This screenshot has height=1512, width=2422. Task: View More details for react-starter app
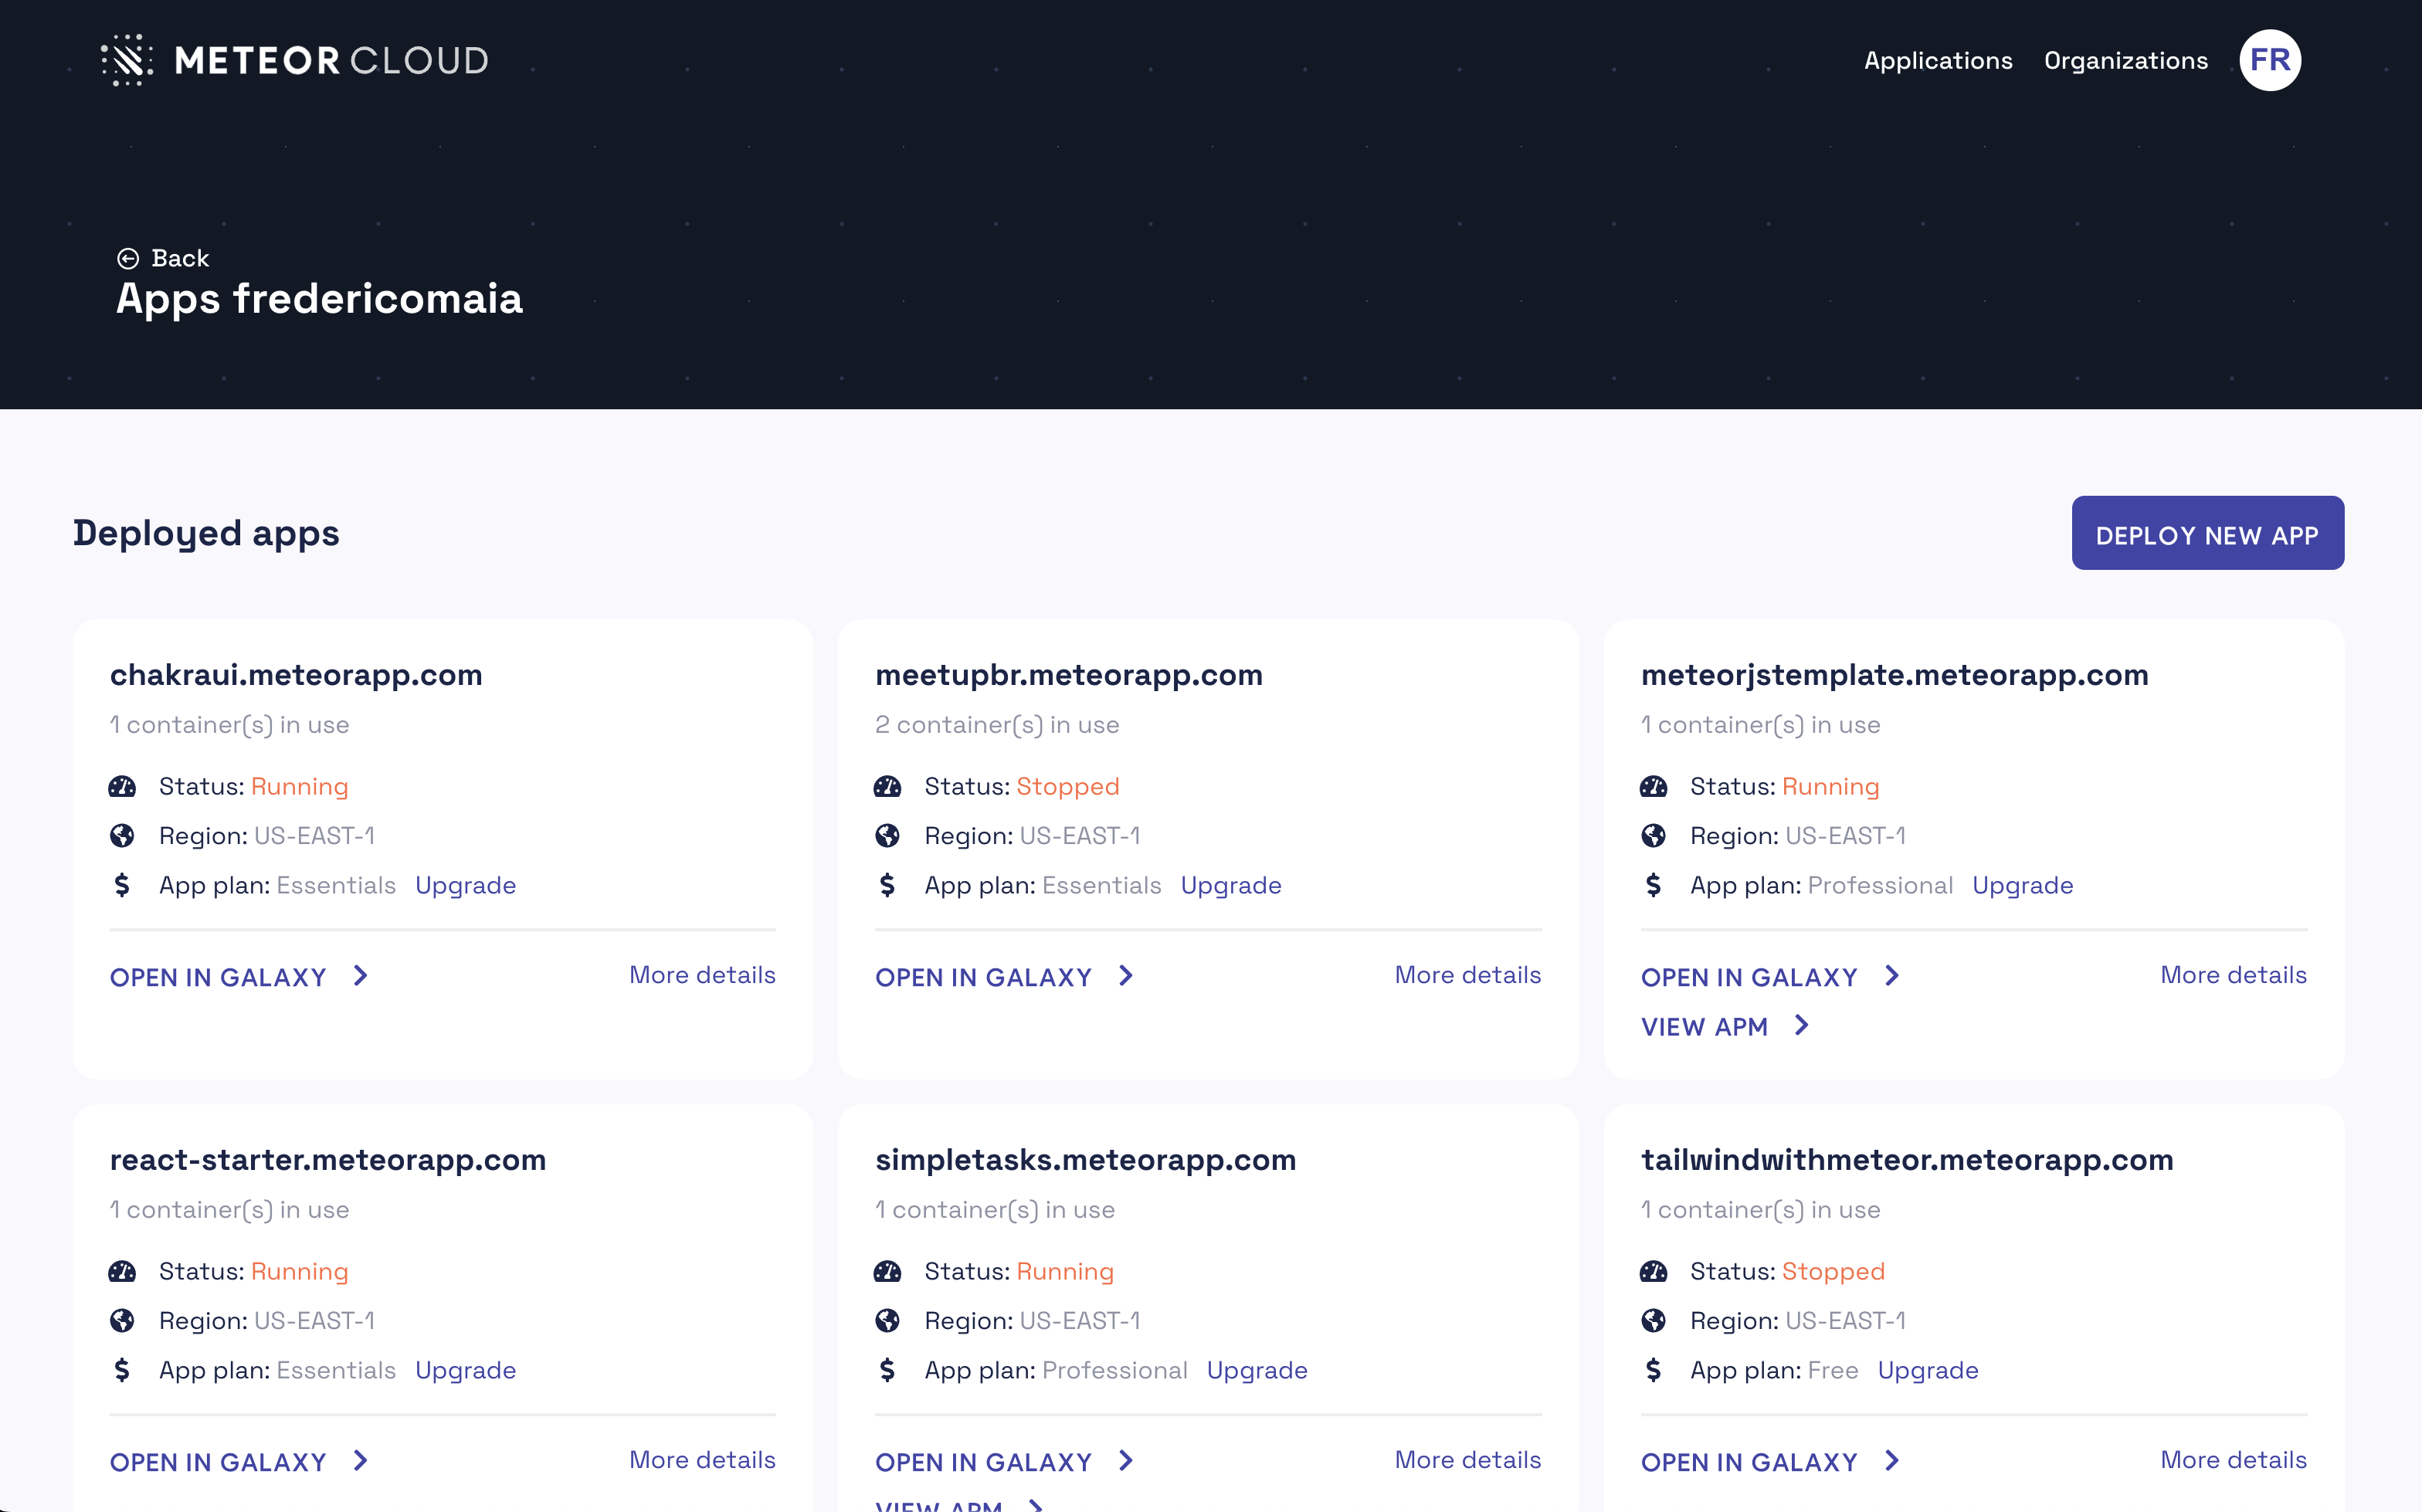(x=702, y=1460)
